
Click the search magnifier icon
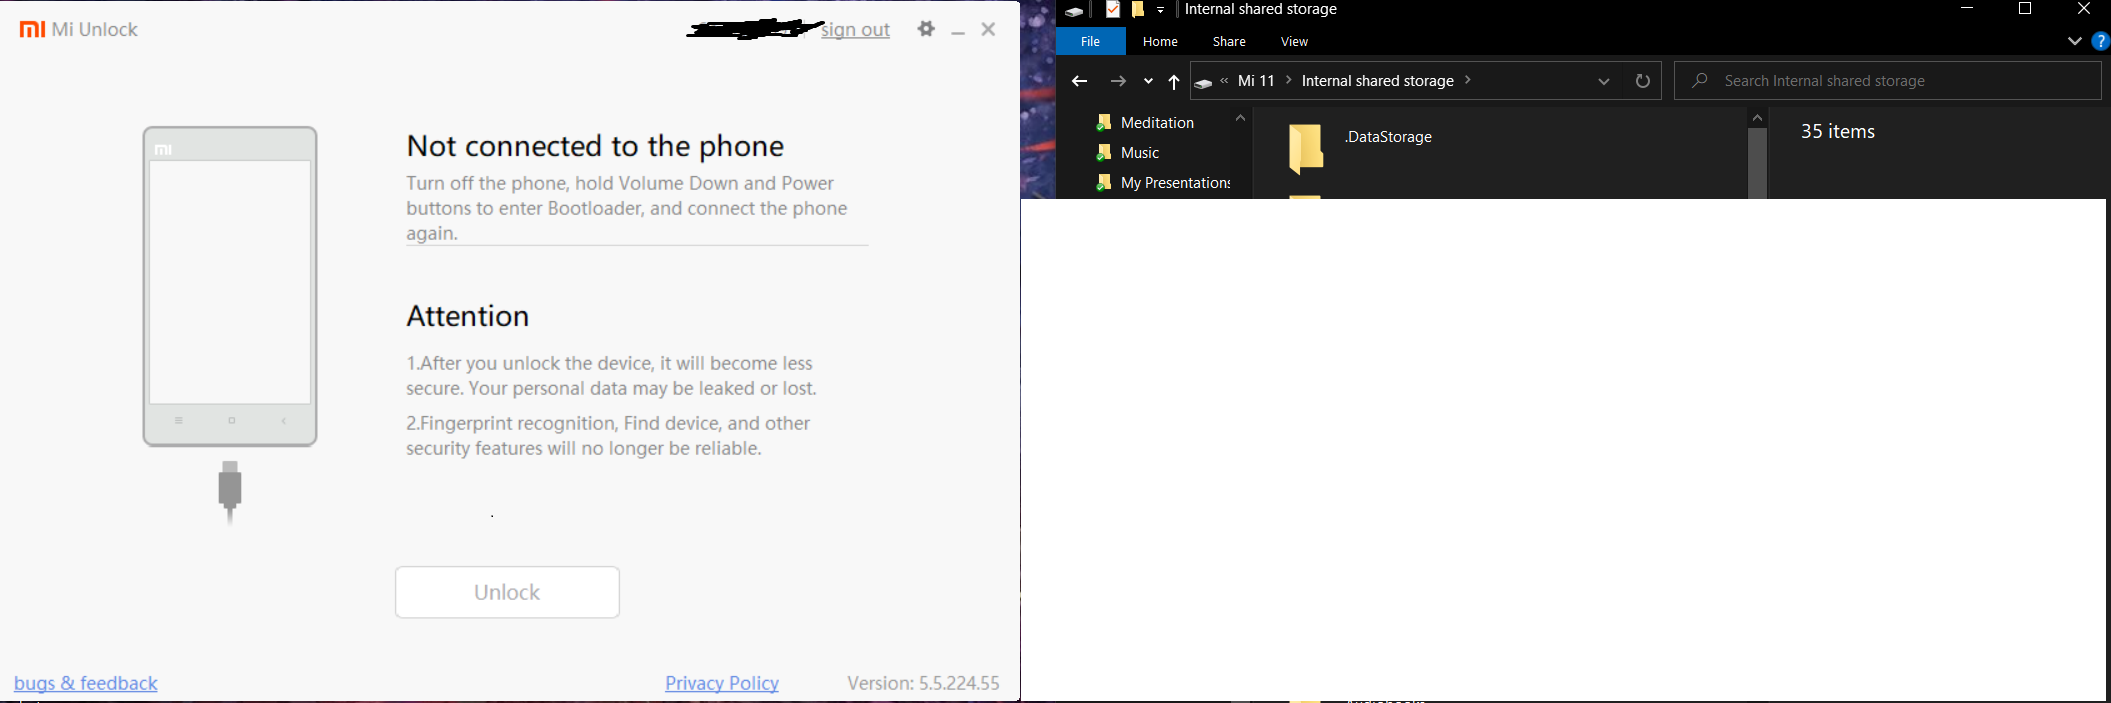coord(1699,80)
